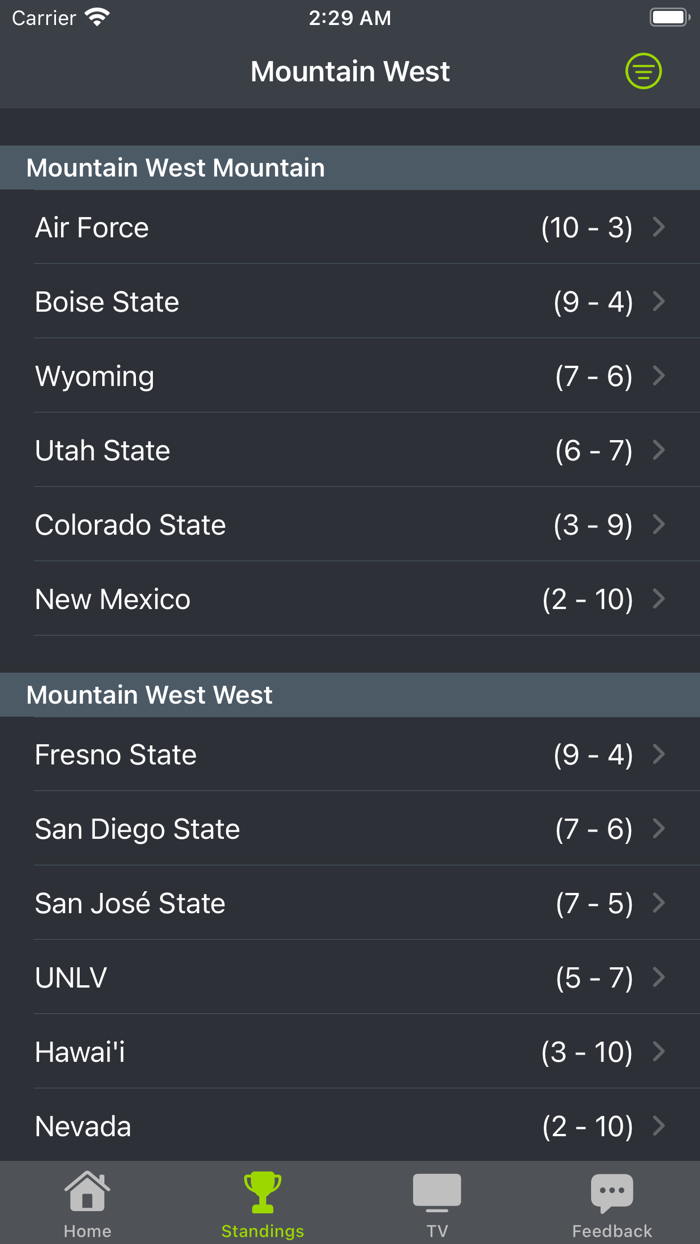Open the Wyoming team page
The image size is (700, 1244).
pyautogui.click(x=350, y=376)
